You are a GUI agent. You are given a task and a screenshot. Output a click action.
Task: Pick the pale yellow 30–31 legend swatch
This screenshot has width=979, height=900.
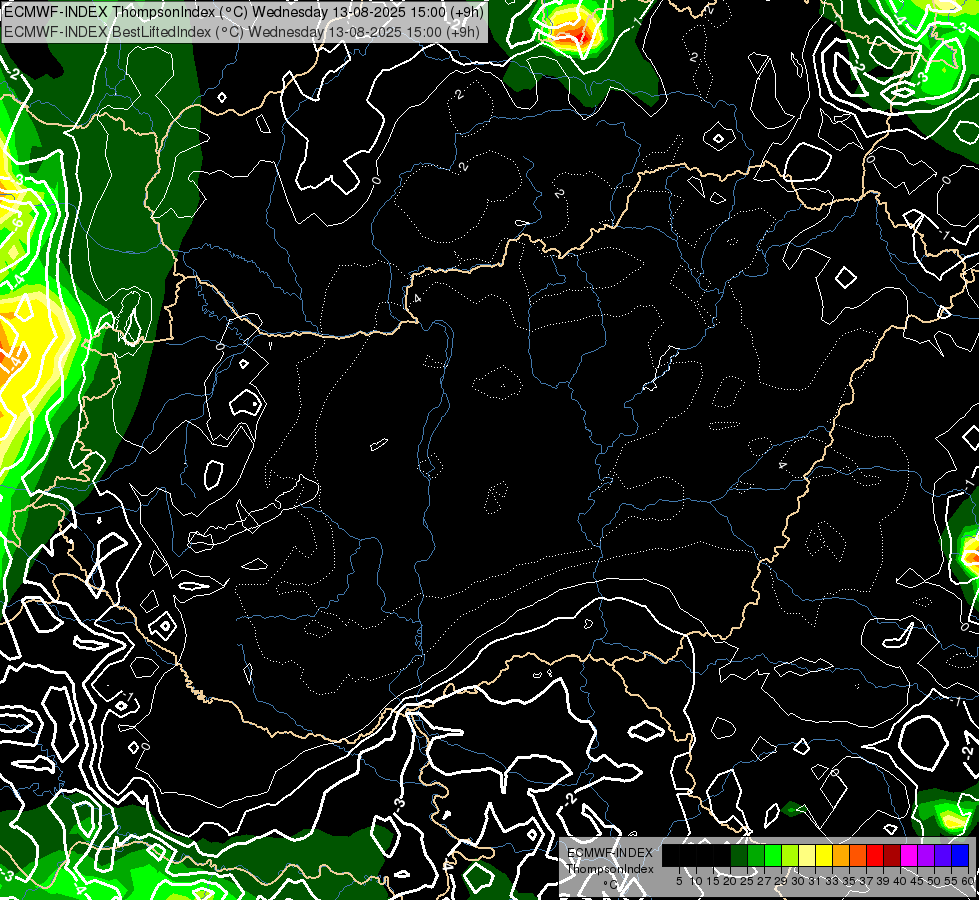(807, 855)
